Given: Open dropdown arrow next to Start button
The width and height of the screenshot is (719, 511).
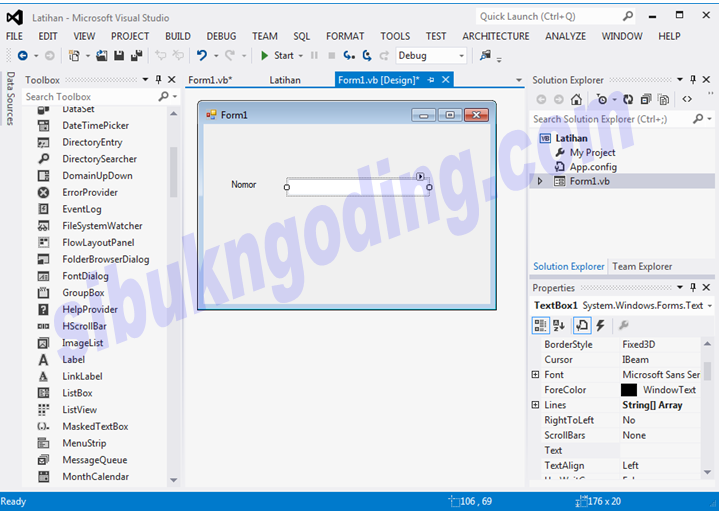Looking at the screenshot, I should click(x=301, y=56).
